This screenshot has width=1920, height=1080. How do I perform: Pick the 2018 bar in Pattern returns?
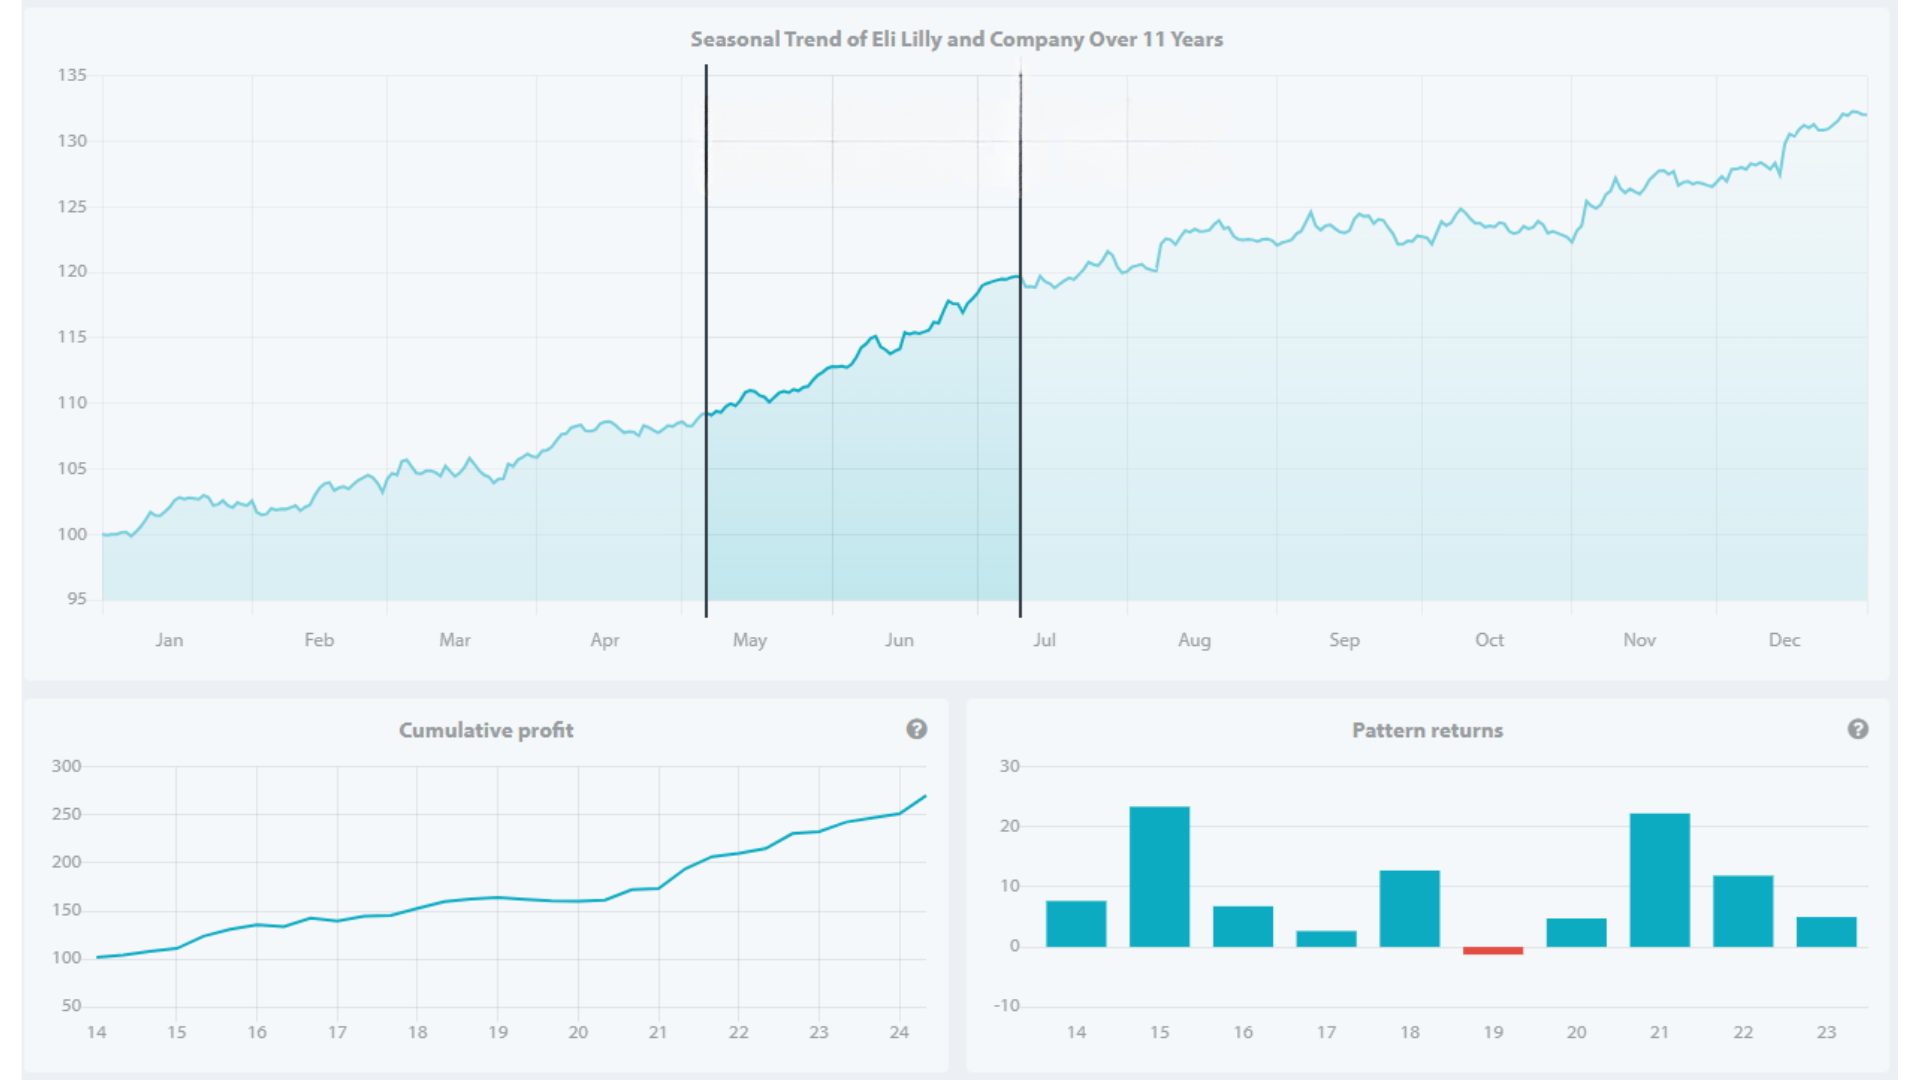(x=1409, y=908)
